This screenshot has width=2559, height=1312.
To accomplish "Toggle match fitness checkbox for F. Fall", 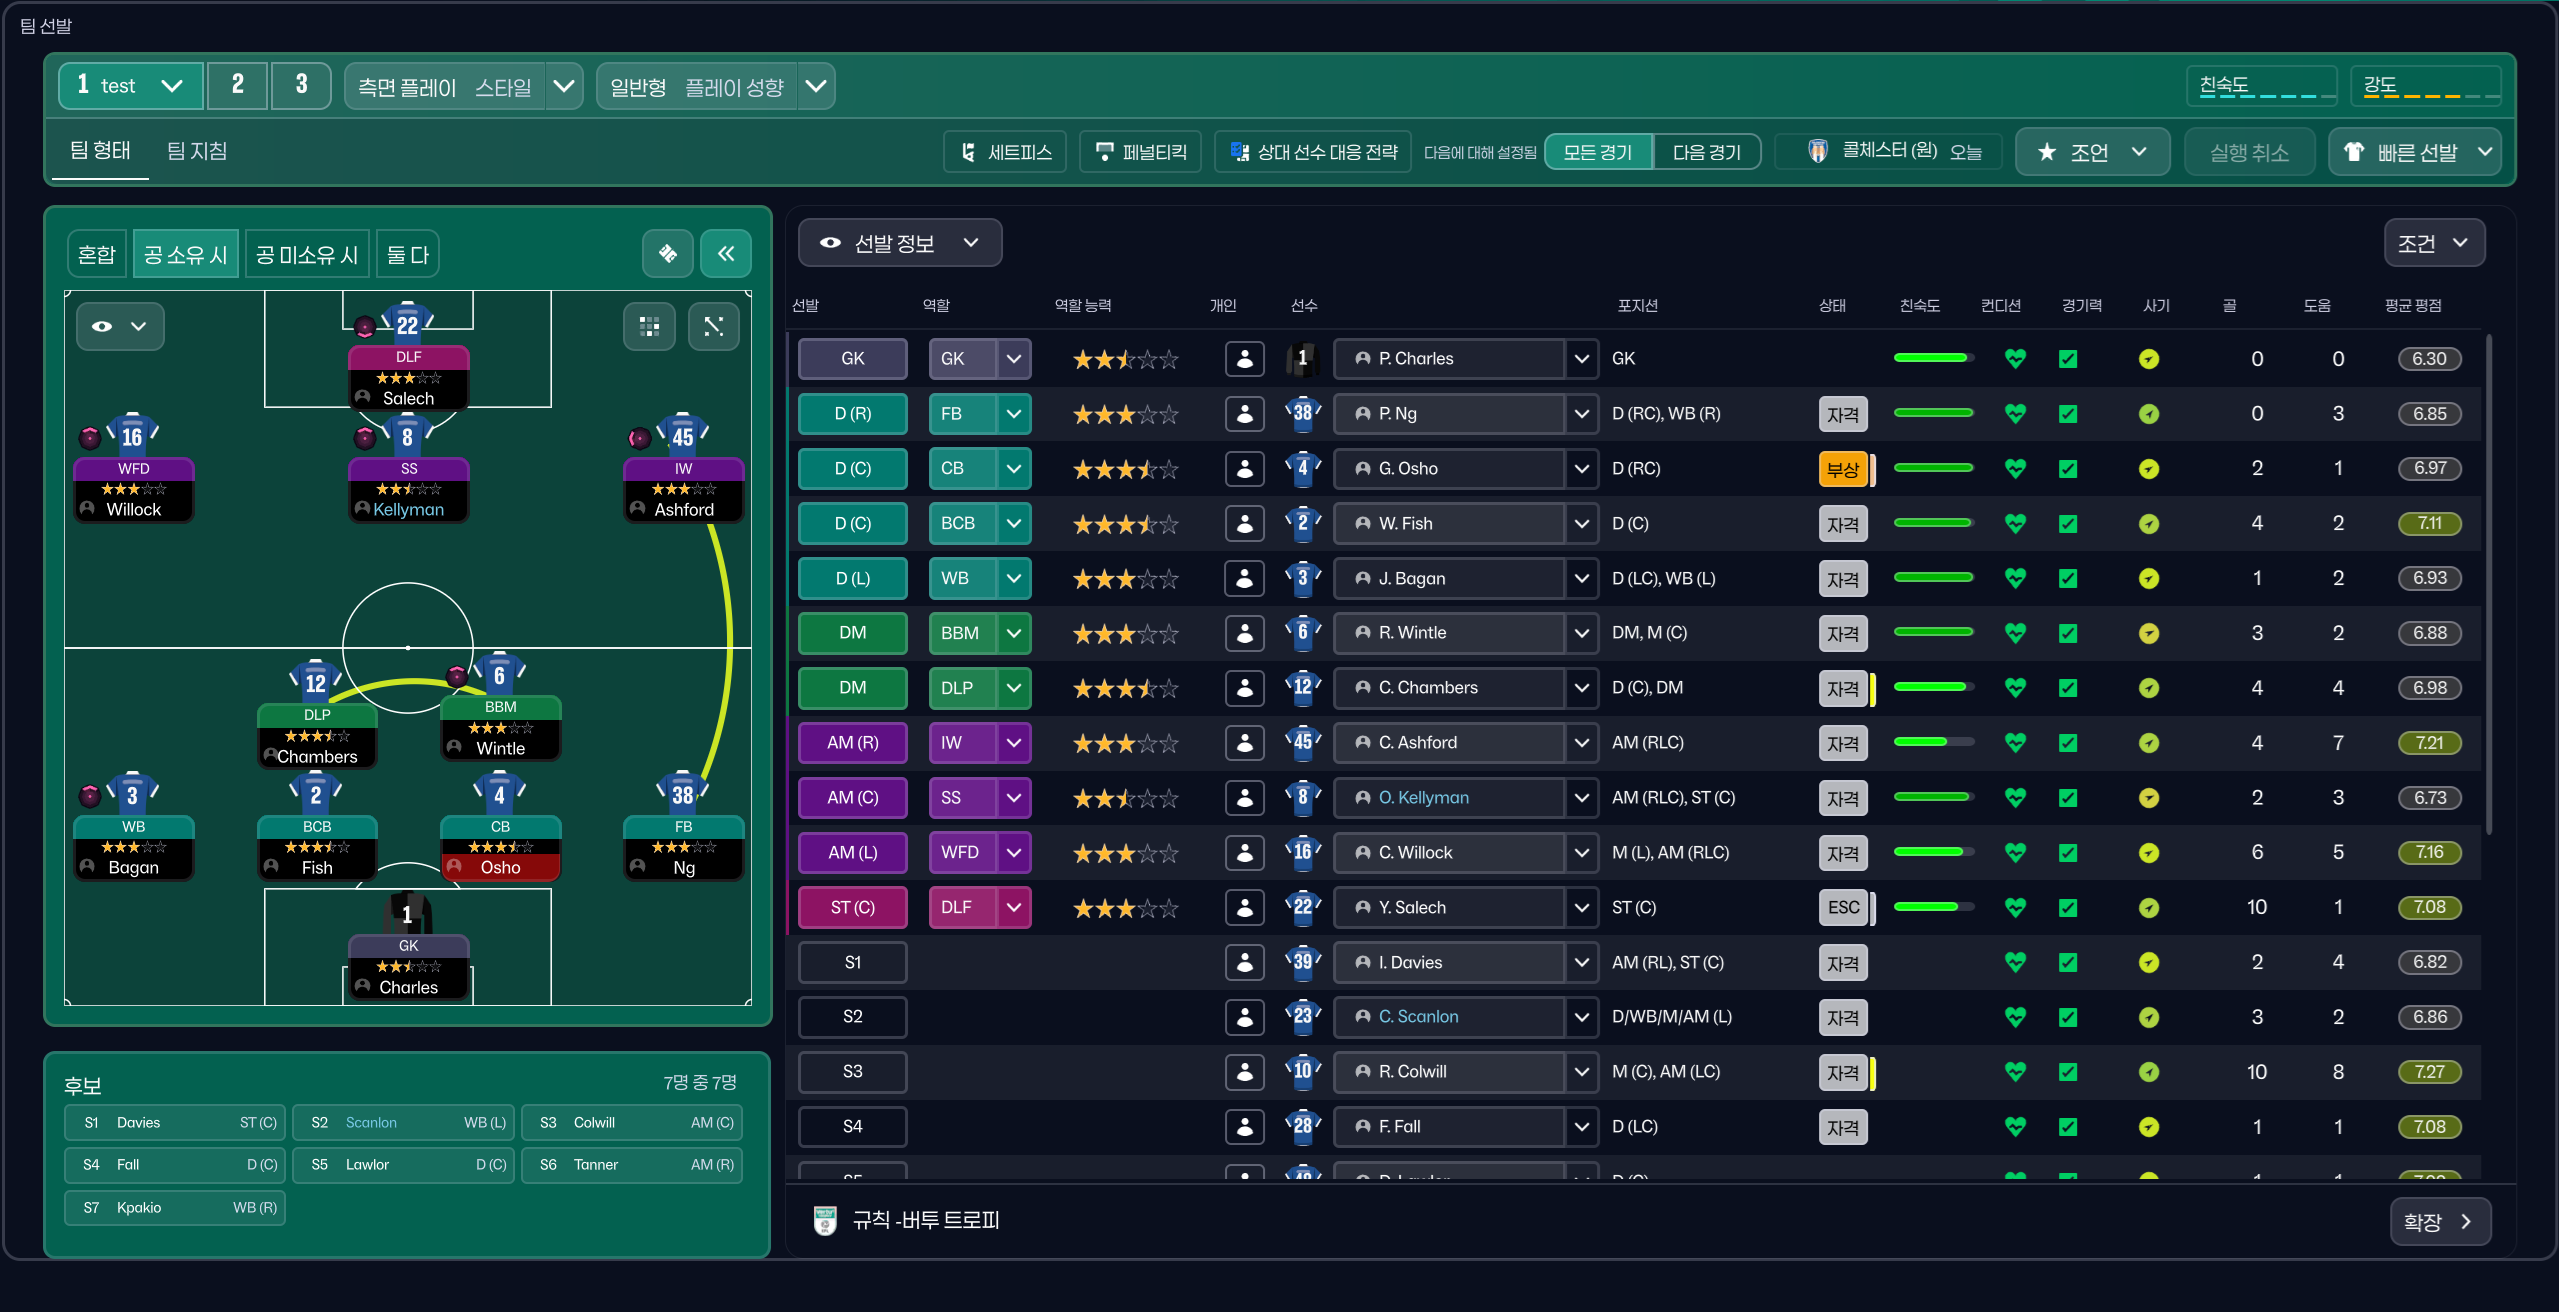I will pos(2068,1127).
